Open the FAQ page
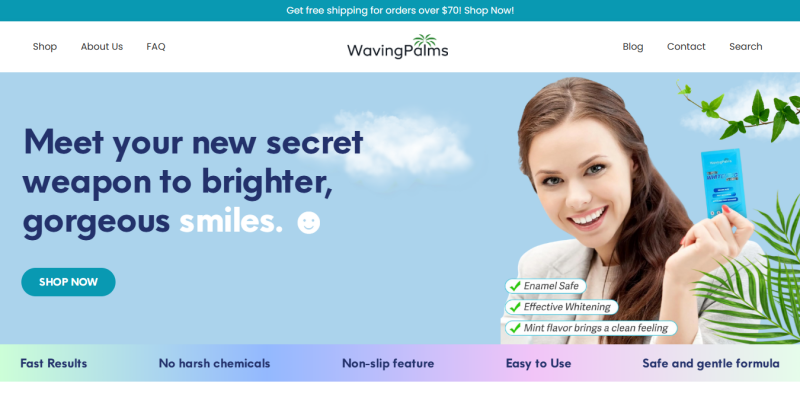800x400 pixels. (x=156, y=46)
